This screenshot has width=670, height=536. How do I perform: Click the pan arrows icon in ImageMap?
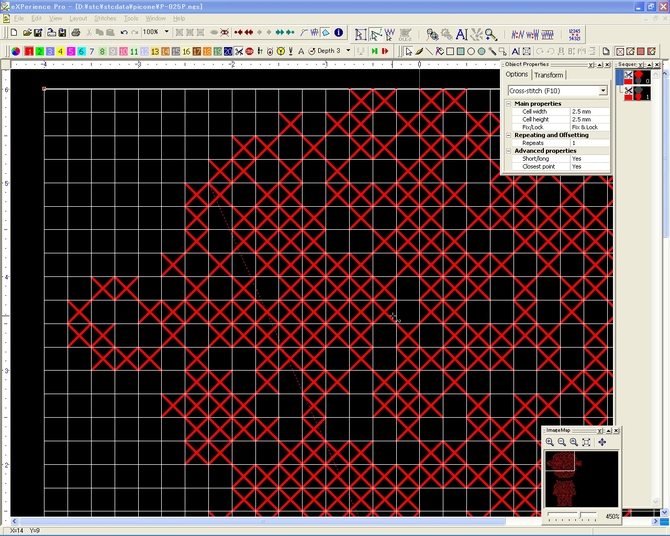pos(602,442)
